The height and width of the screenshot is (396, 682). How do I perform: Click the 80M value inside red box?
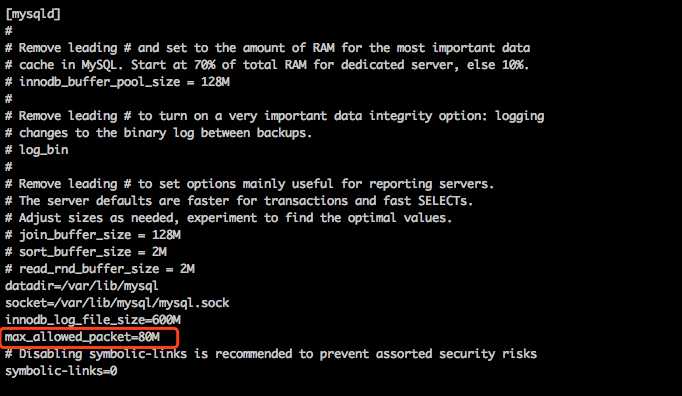tap(149, 337)
